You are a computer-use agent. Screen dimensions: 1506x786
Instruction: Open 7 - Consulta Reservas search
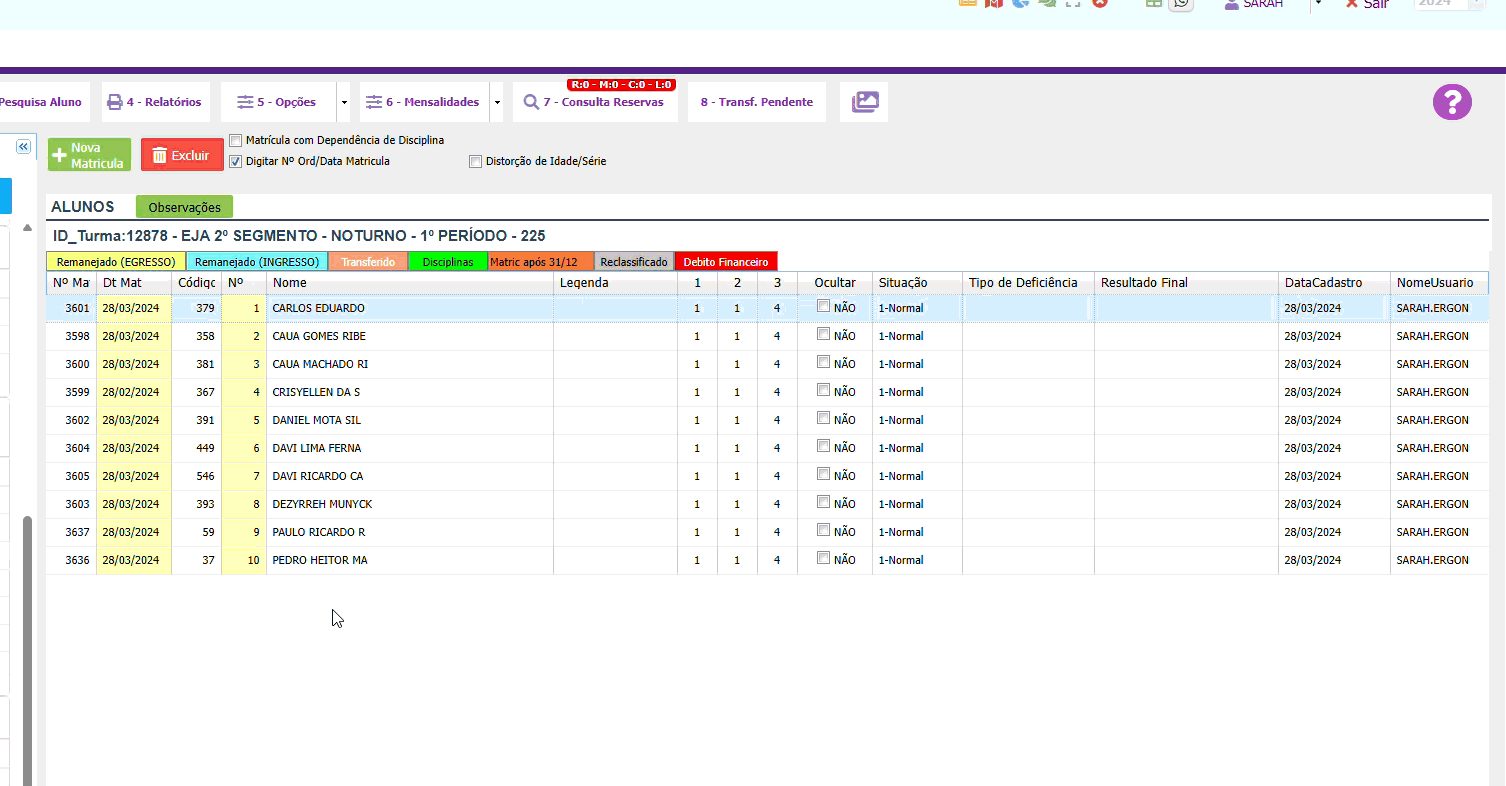(x=594, y=102)
